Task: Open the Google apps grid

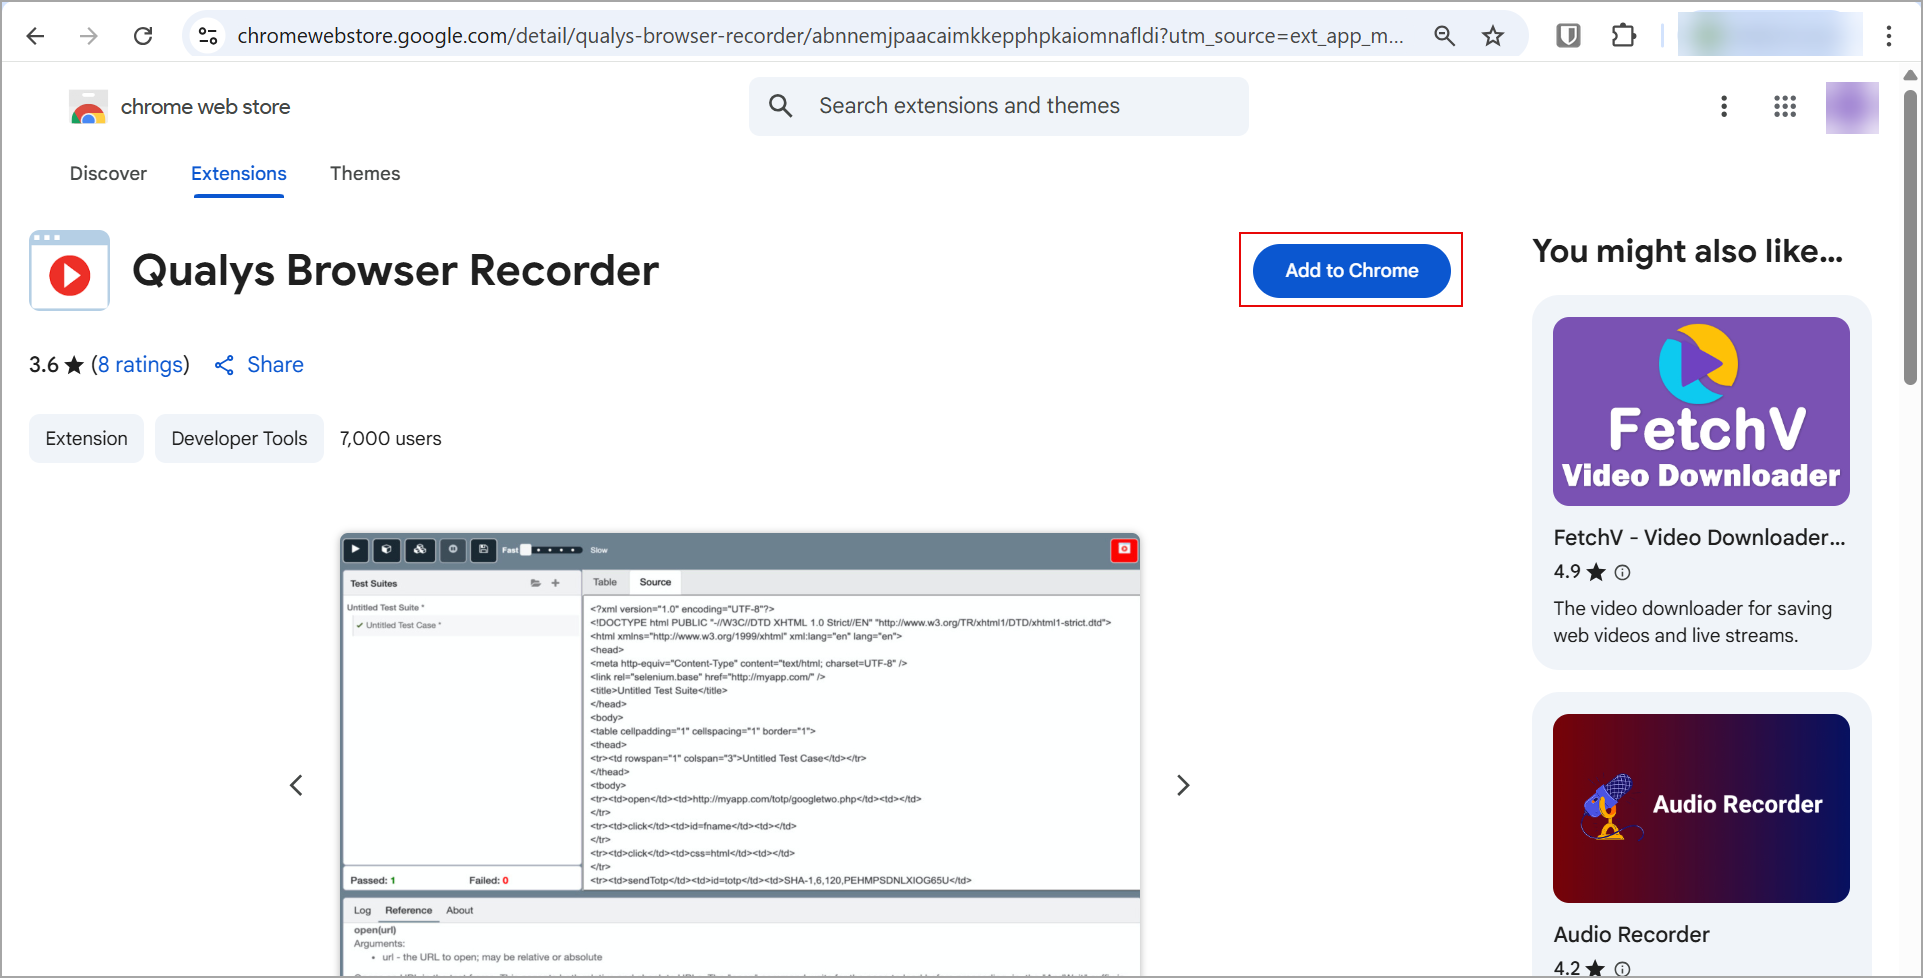Action: (1785, 106)
